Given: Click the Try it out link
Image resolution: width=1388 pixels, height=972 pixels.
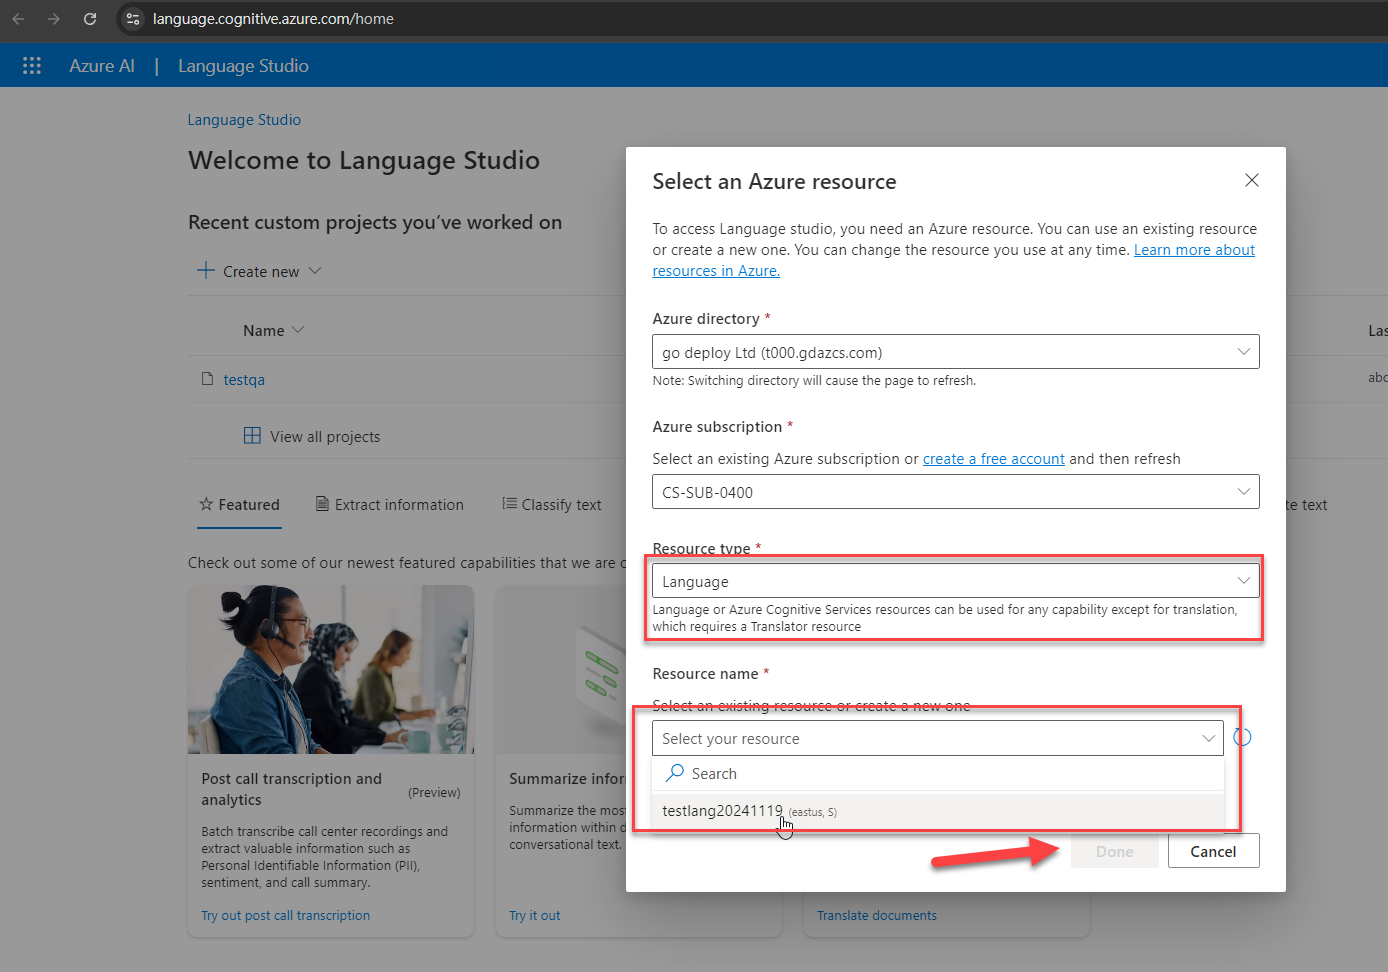Looking at the screenshot, I should [x=534, y=915].
